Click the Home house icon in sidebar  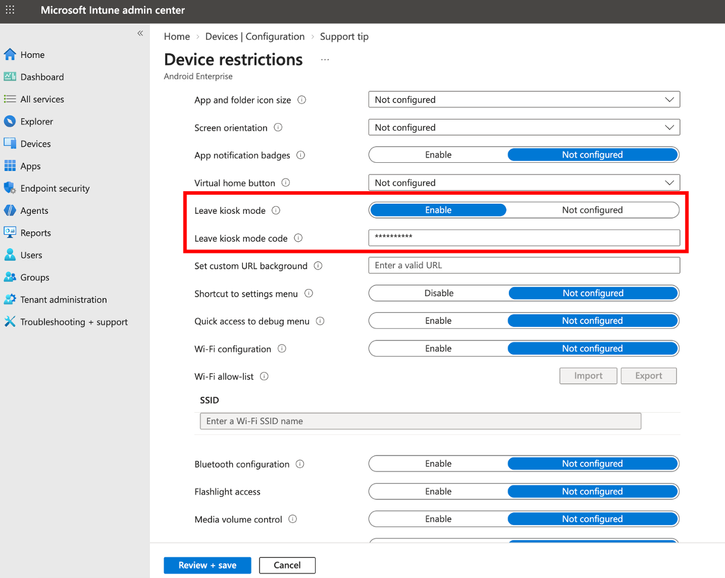(x=10, y=55)
